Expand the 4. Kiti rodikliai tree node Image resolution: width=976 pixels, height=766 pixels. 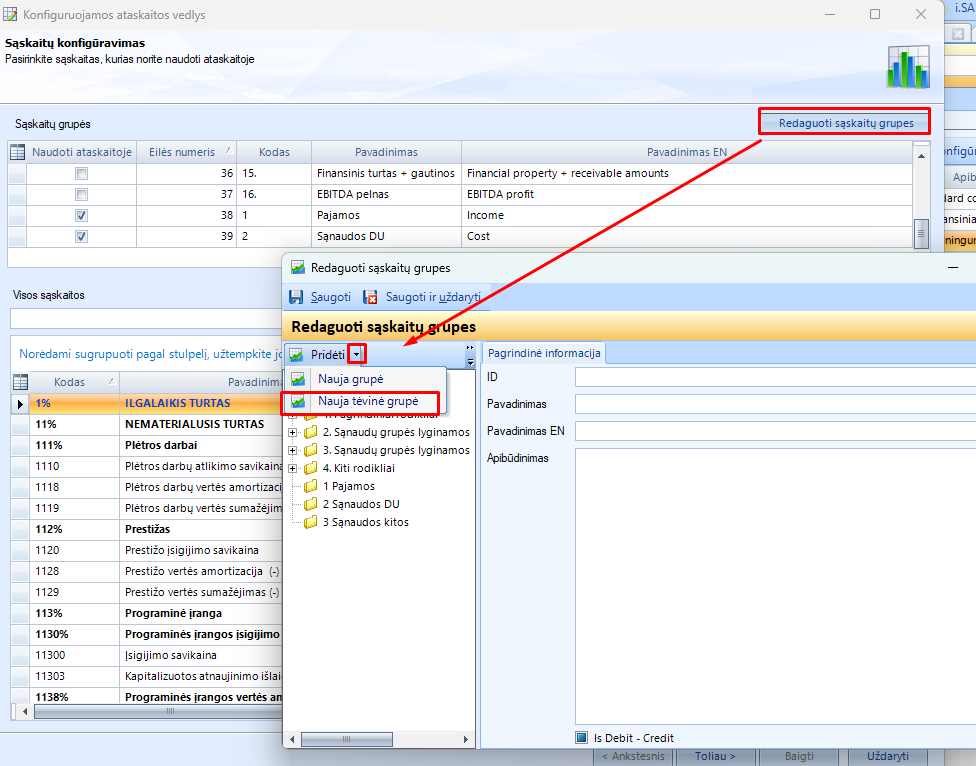(x=293, y=468)
